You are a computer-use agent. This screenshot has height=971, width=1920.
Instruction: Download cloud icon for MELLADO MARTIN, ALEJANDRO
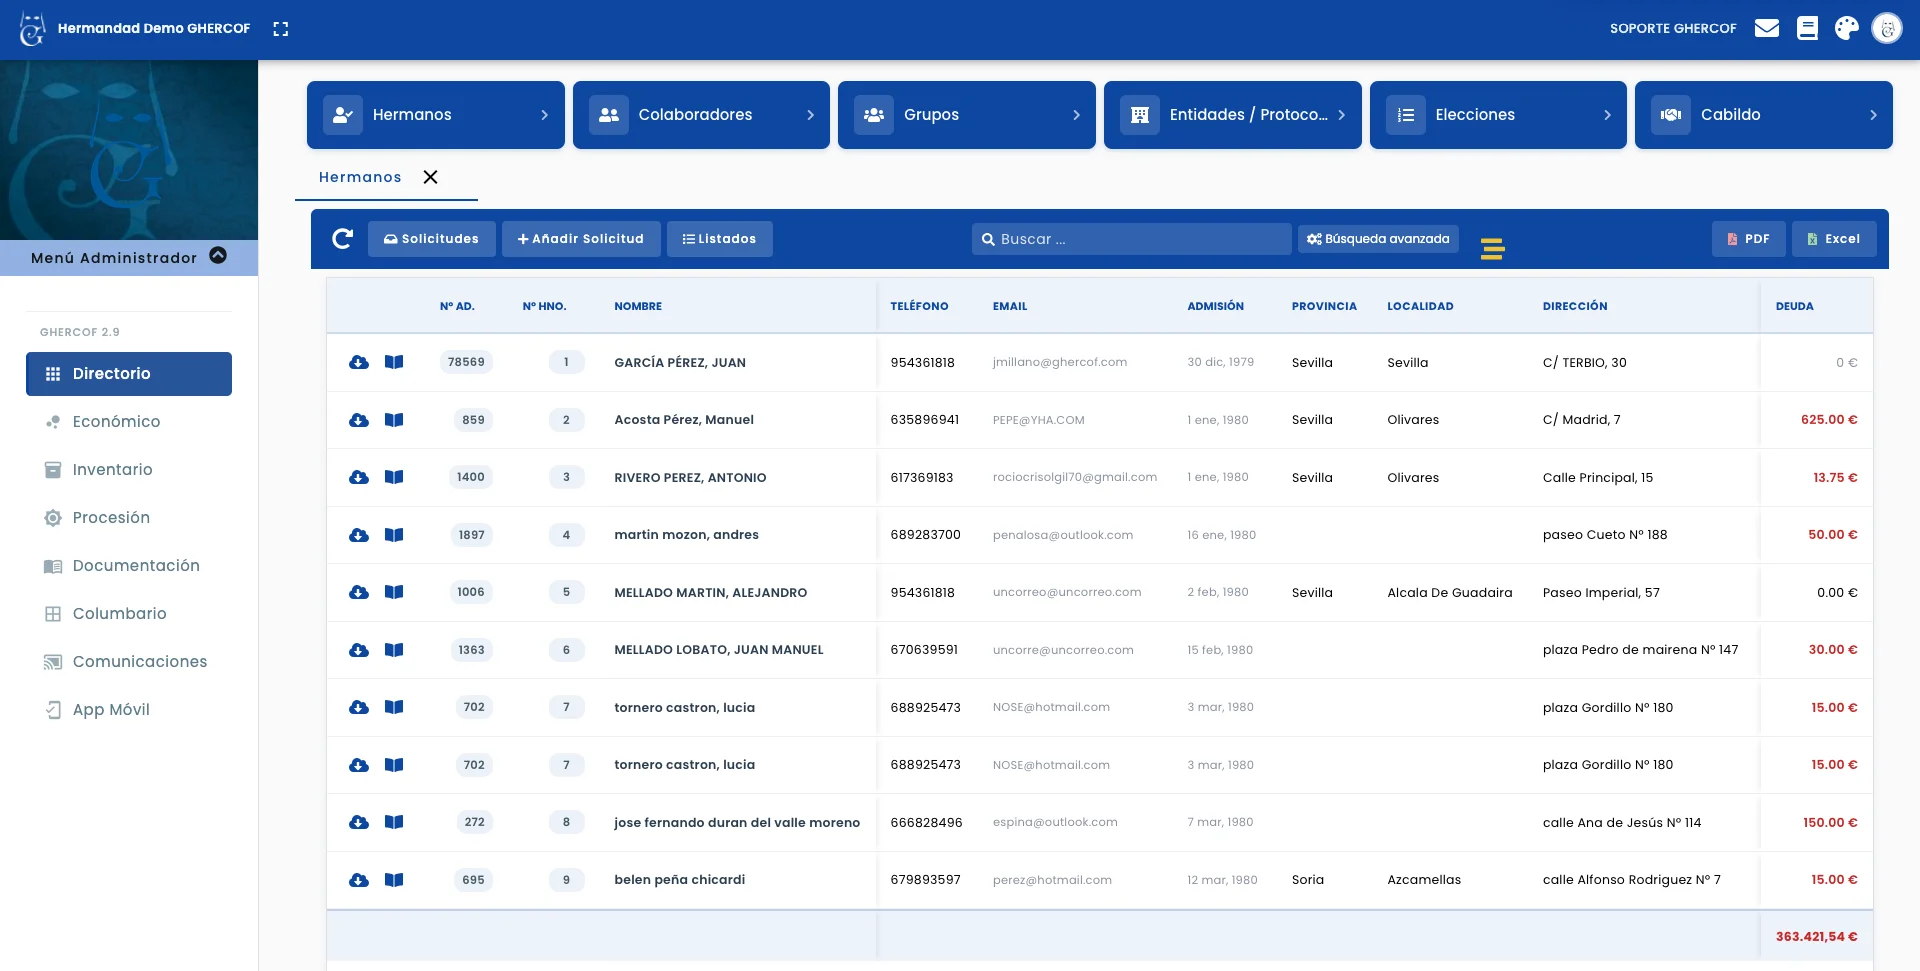[359, 592]
